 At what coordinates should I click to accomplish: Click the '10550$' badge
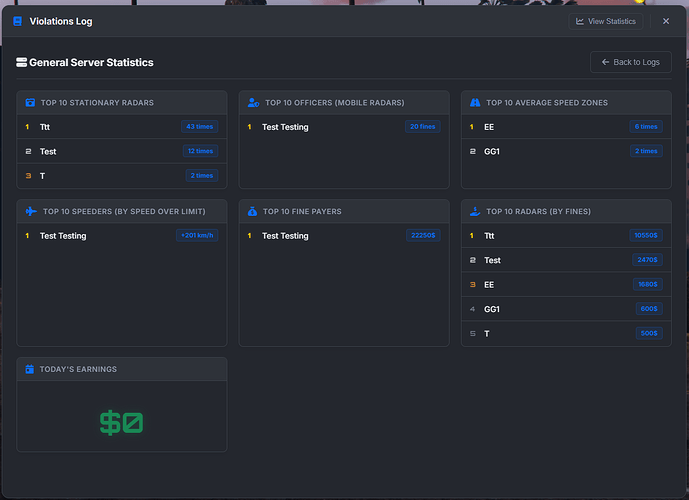(646, 236)
